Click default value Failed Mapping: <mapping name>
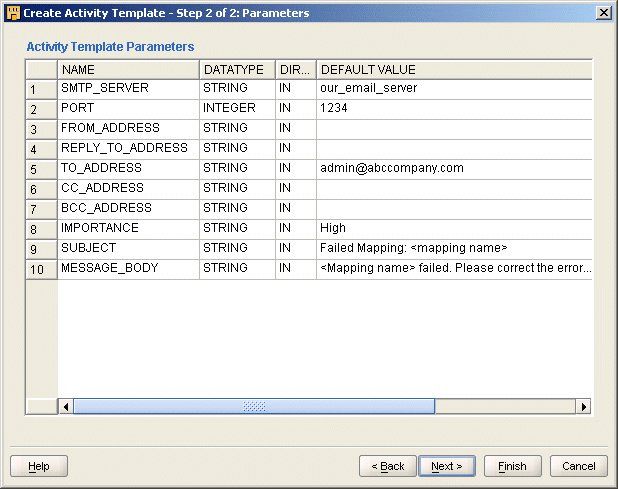 tap(454, 249)
